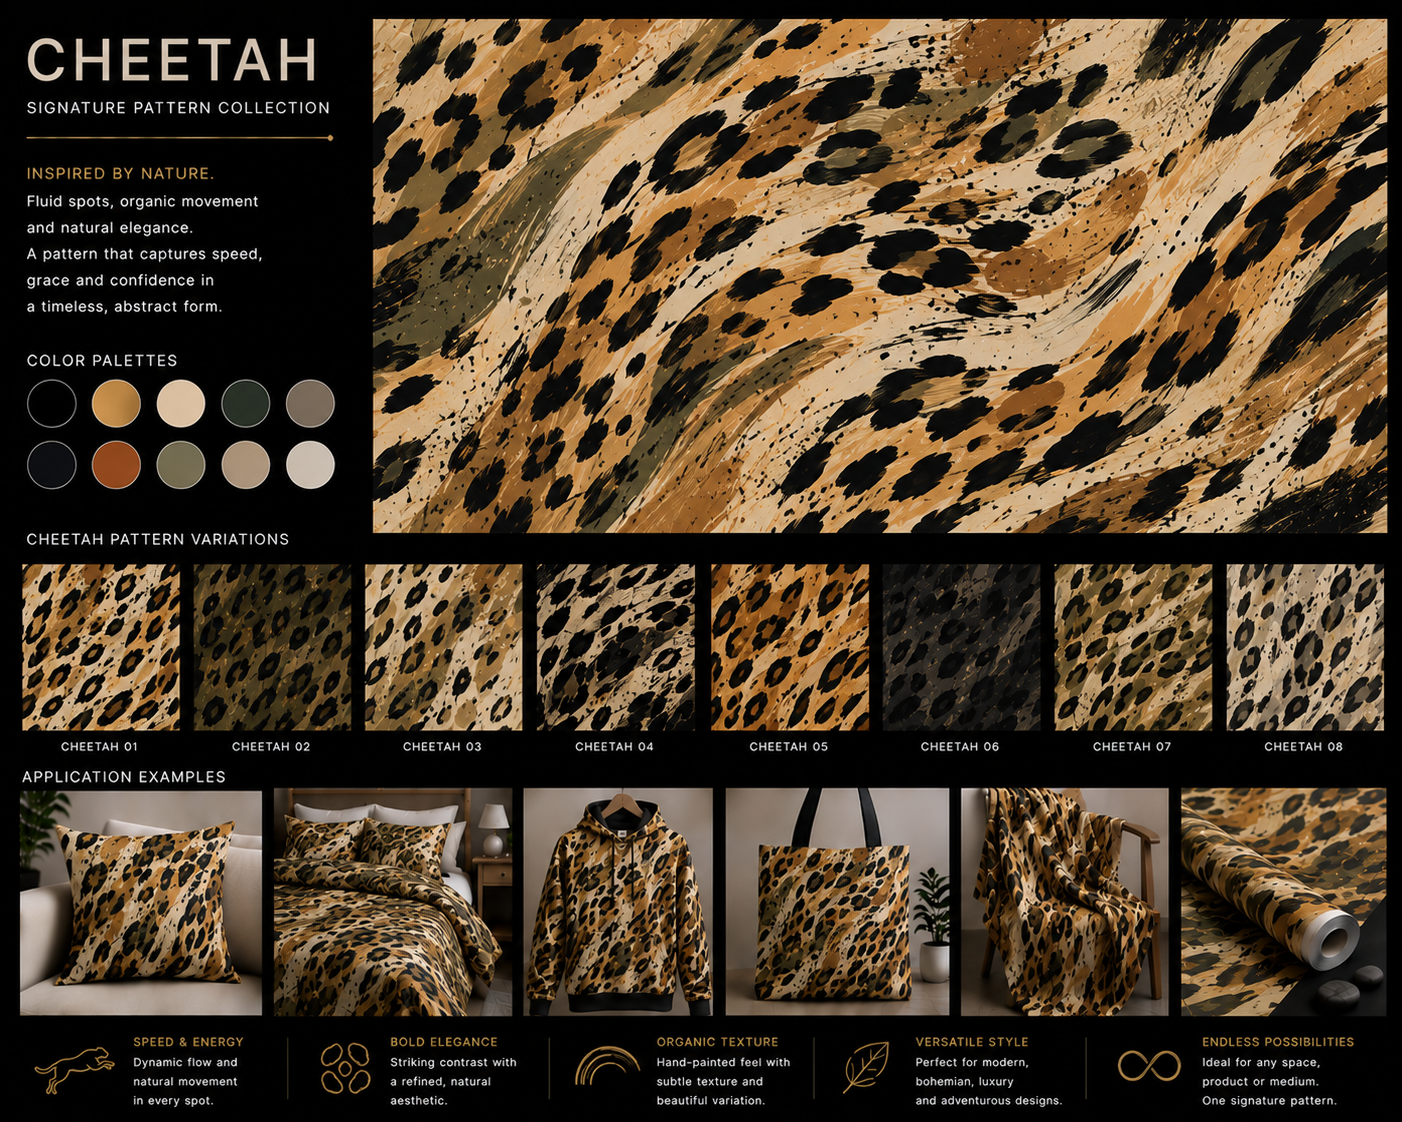Pick the taupe gray swatch in the top row
The width and height of the screenshot is (1402, 1122).
coord(310,404)
